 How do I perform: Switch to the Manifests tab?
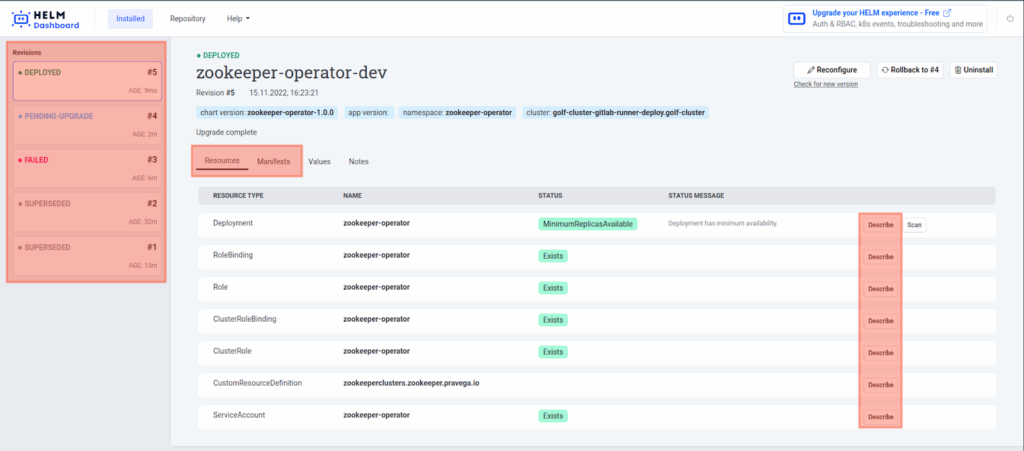[273, 161]
